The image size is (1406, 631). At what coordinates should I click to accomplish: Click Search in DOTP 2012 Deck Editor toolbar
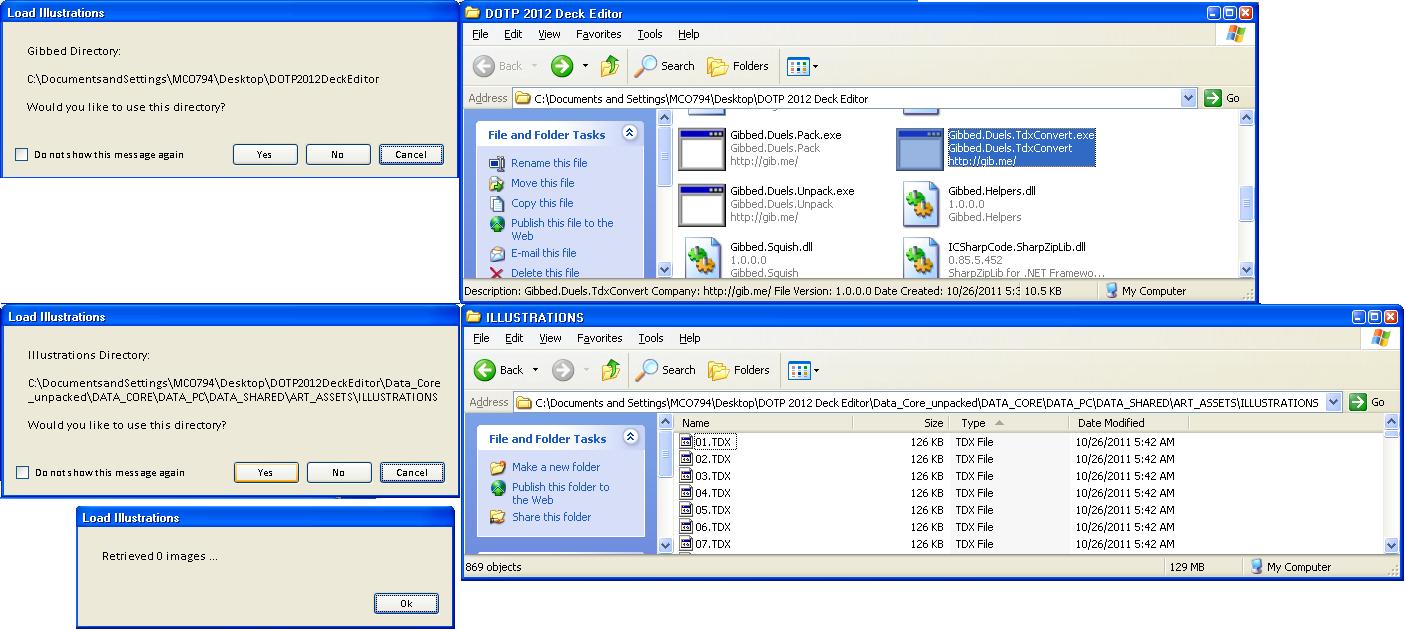665,66
